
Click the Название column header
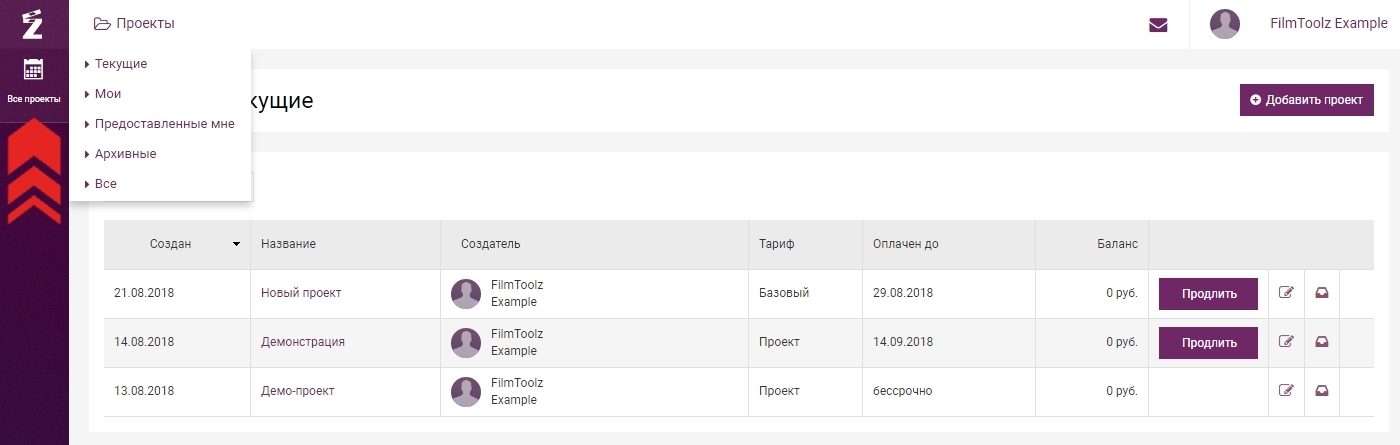pyautogui.click(x=288, y=244)
